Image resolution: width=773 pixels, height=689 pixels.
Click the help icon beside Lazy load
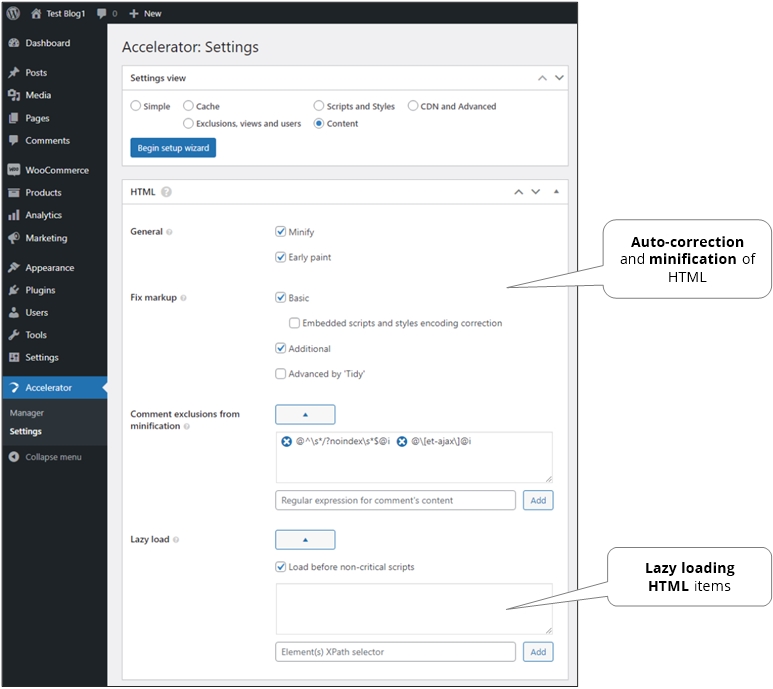(176, 540)
